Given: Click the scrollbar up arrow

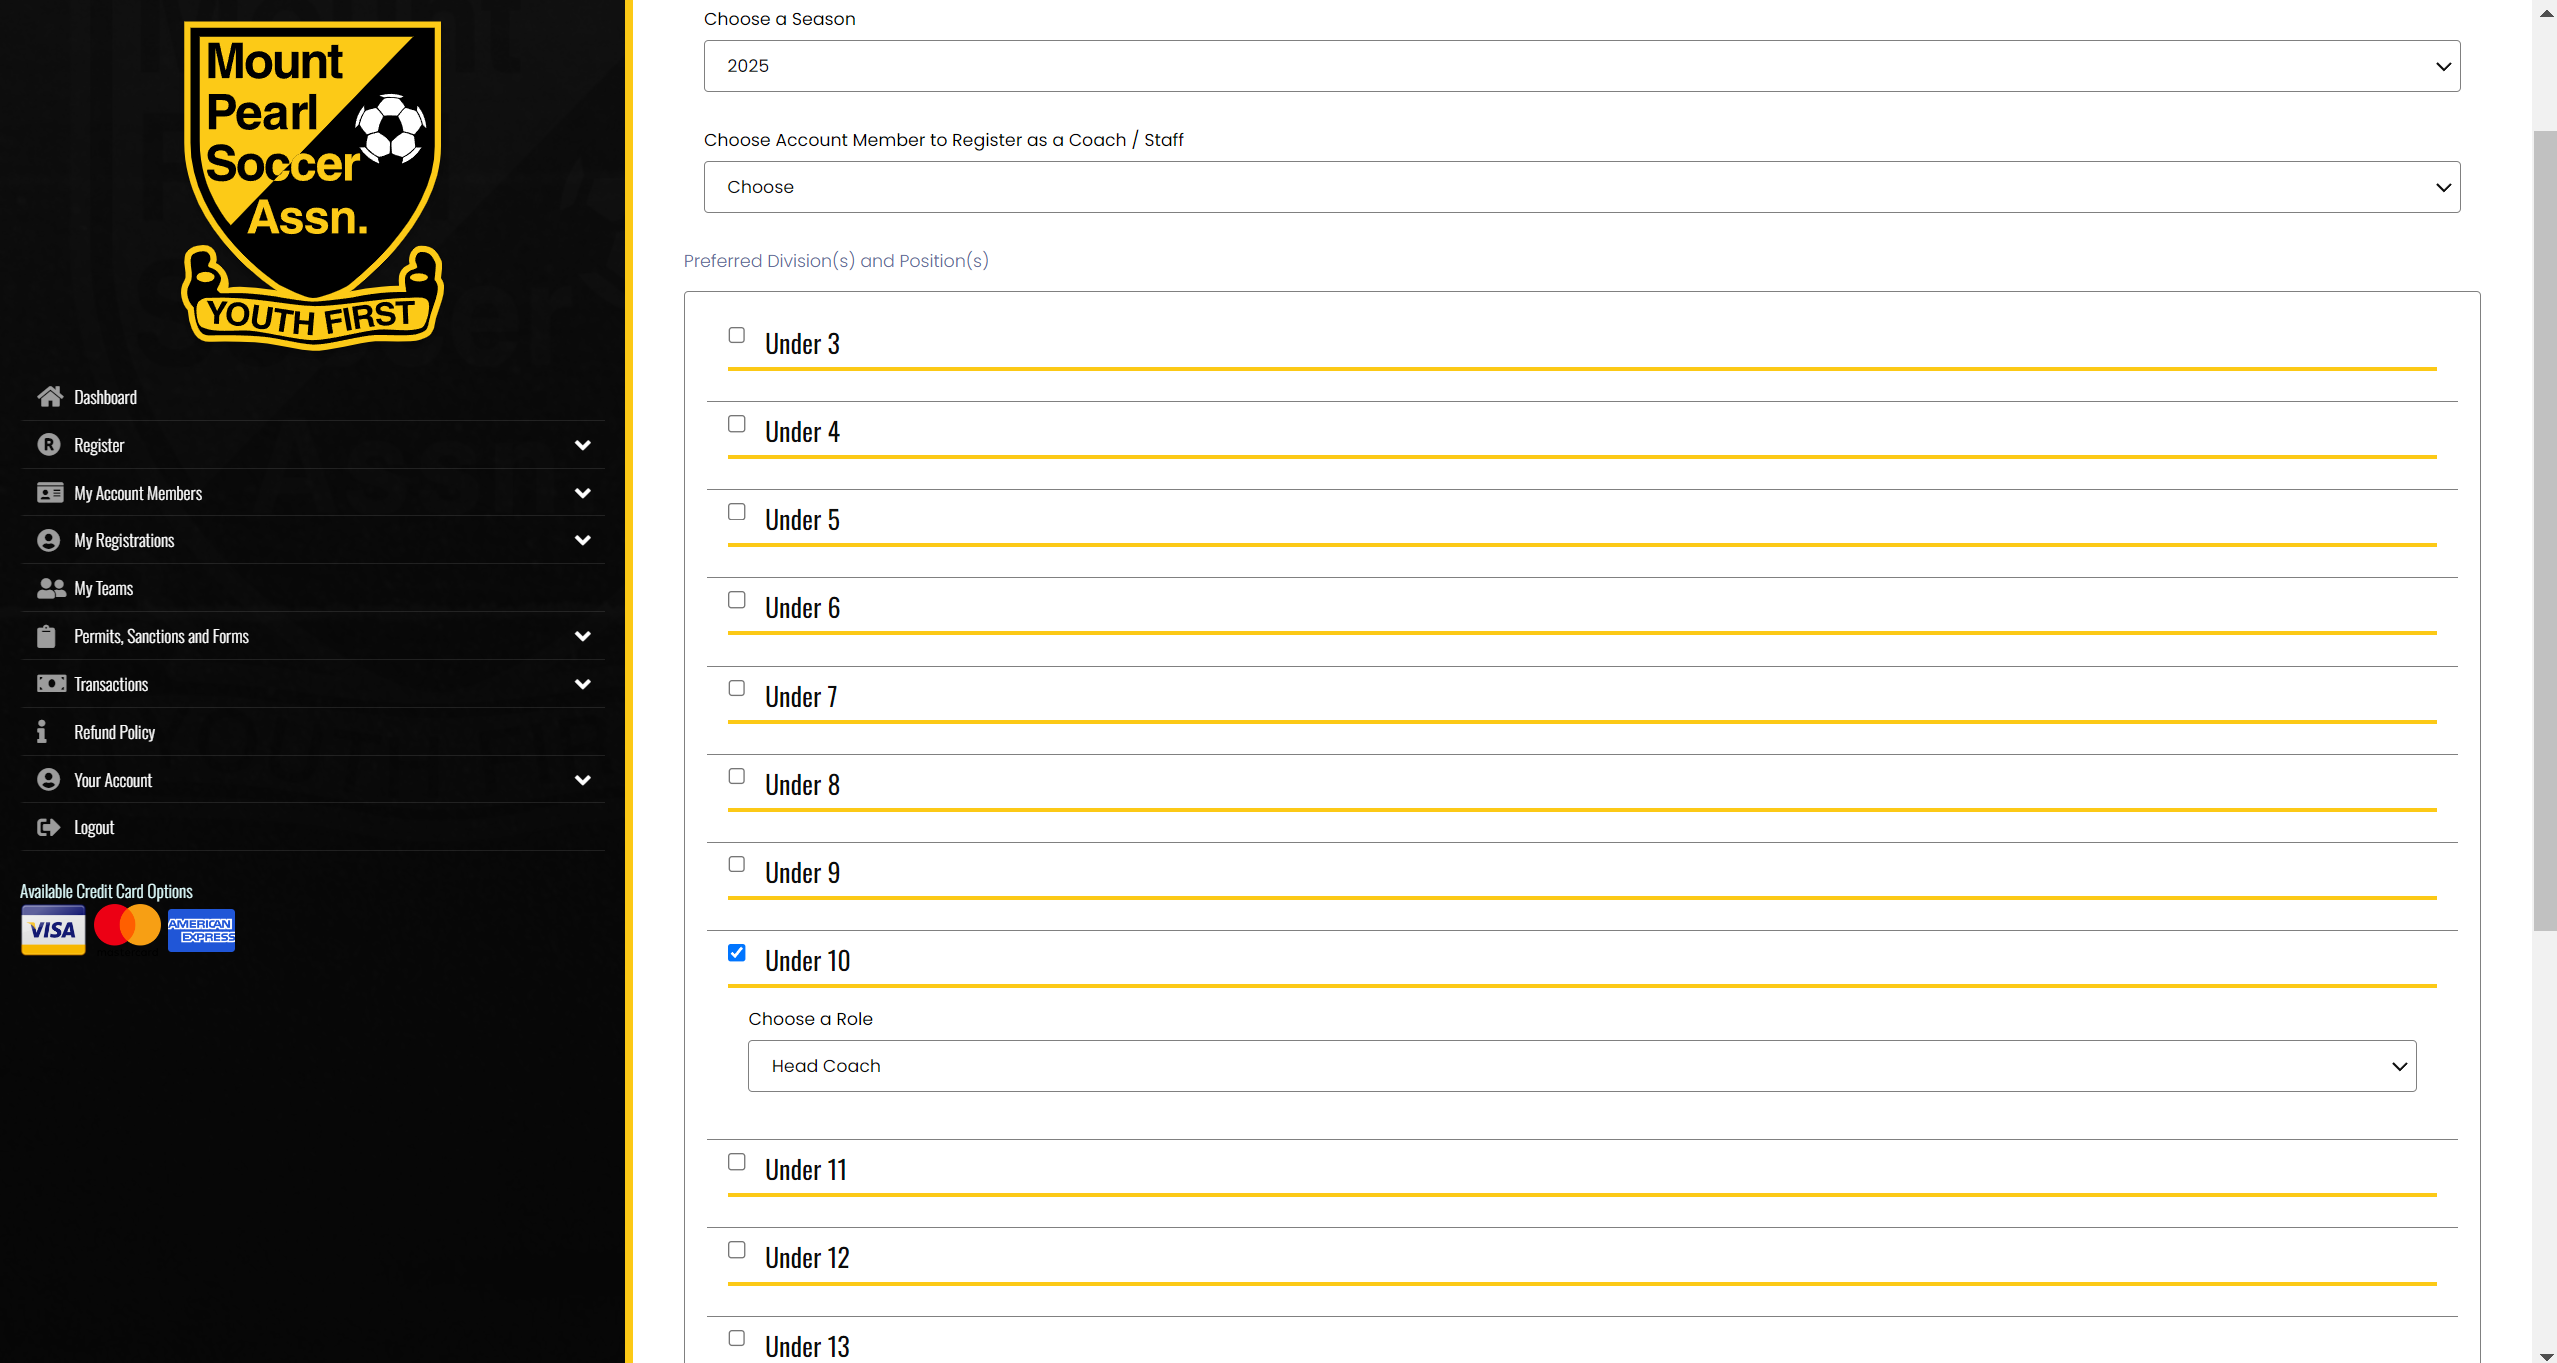Looking at the screenshot, I should click(2544, 12).
